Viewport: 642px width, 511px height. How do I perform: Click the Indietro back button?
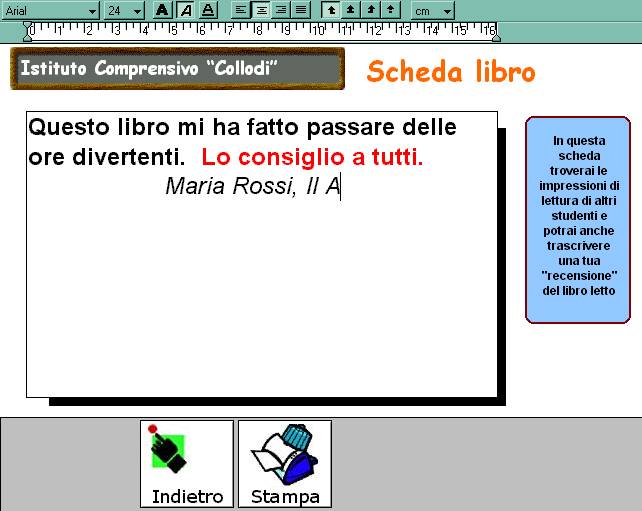pos(187,464)
